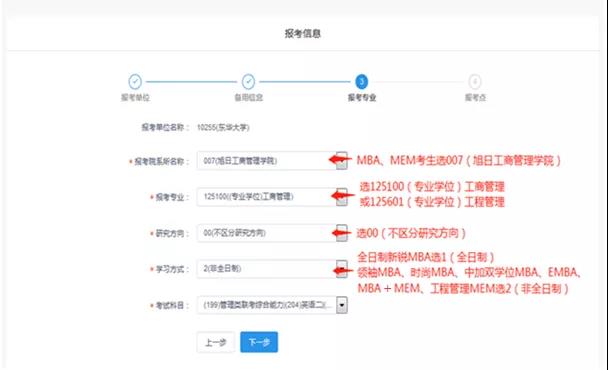Click the 报考信息 page heading

[x=303, y=34]
